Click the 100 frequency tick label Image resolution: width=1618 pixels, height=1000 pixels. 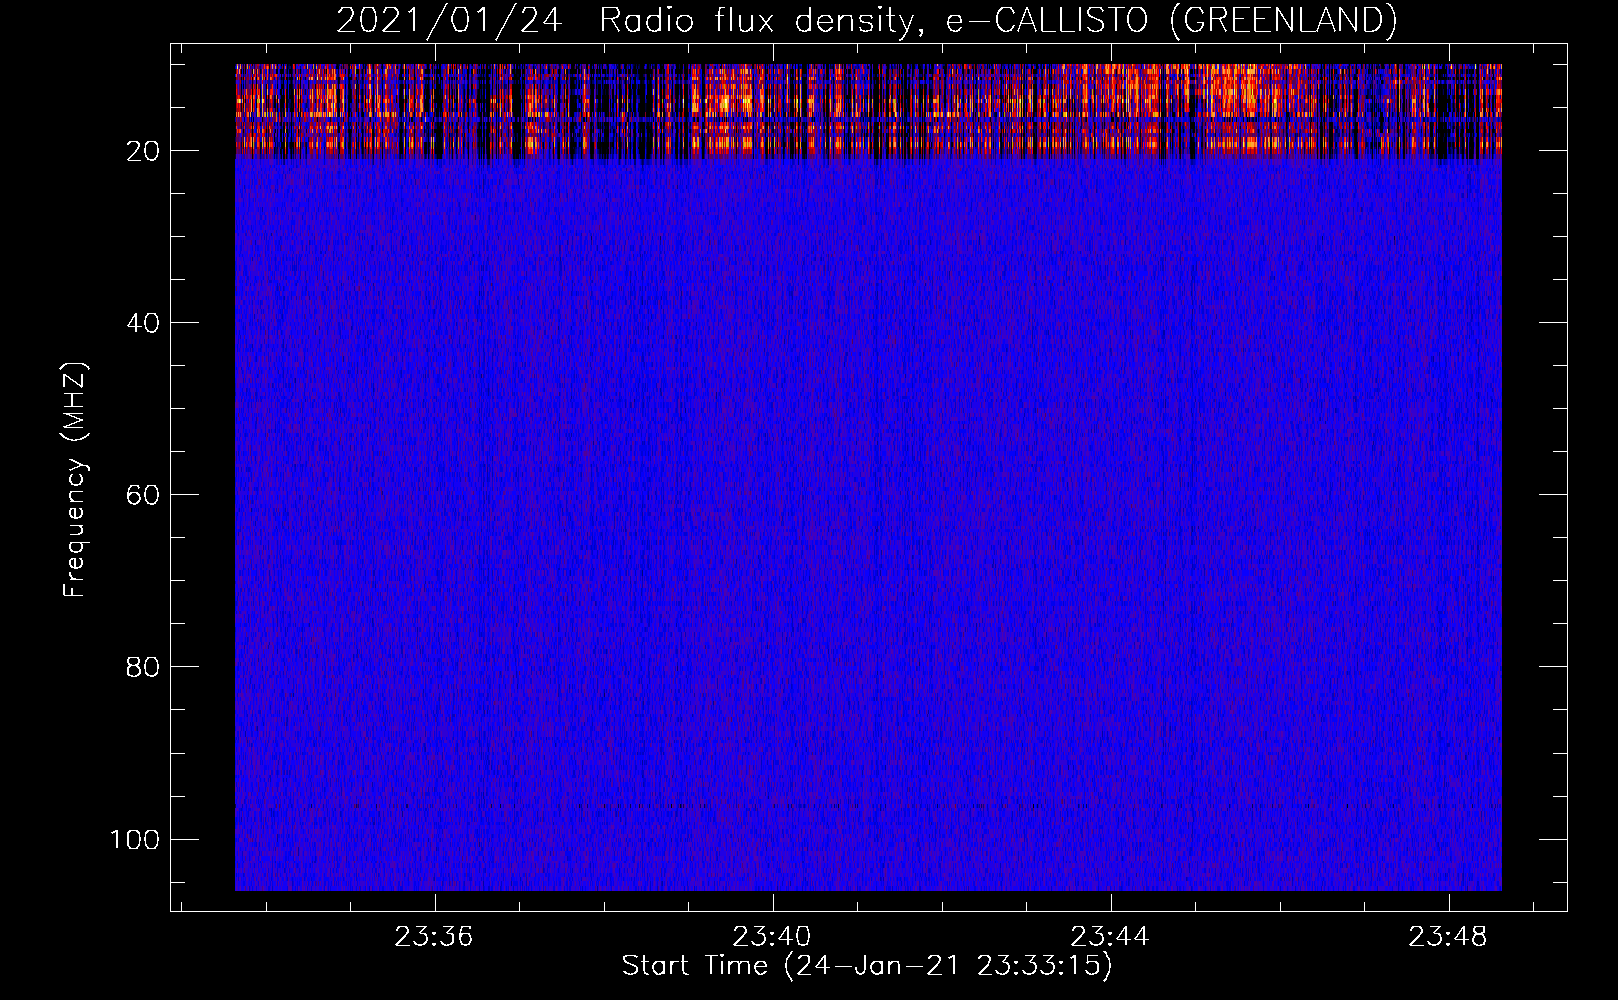pyautogui.click(x=135, y=839)
